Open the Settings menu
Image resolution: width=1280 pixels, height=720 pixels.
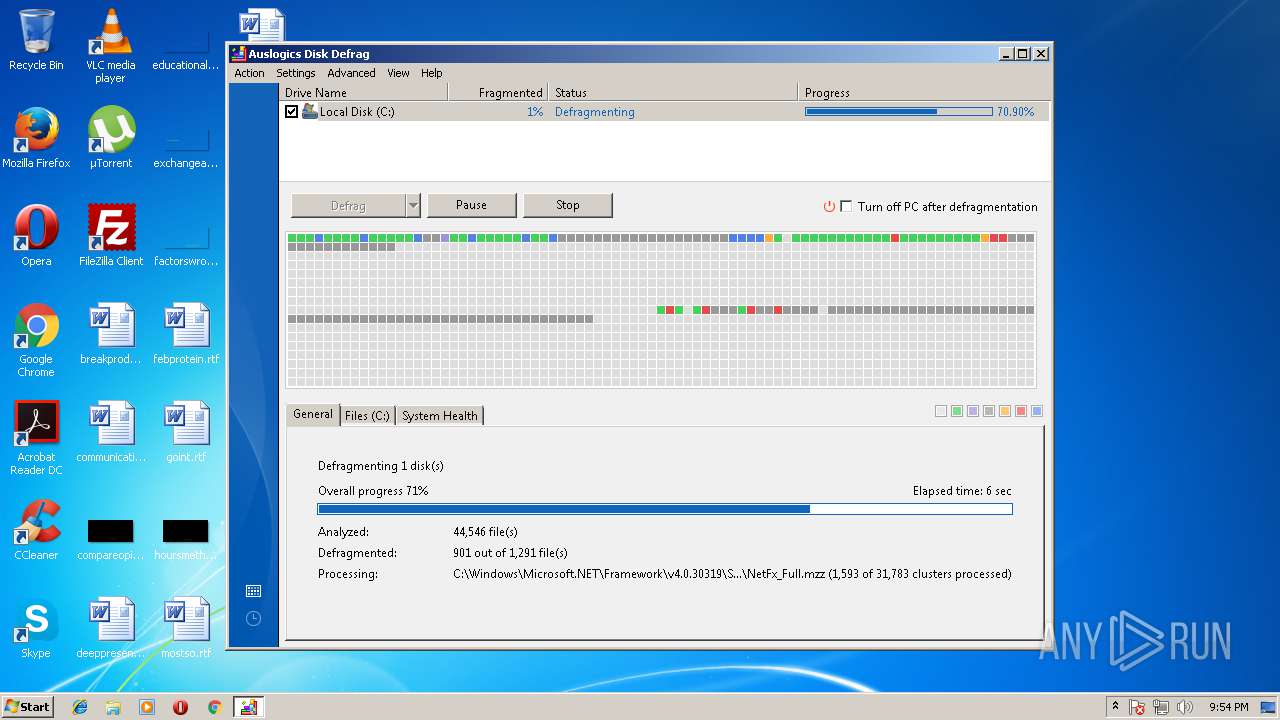(295, 73)
